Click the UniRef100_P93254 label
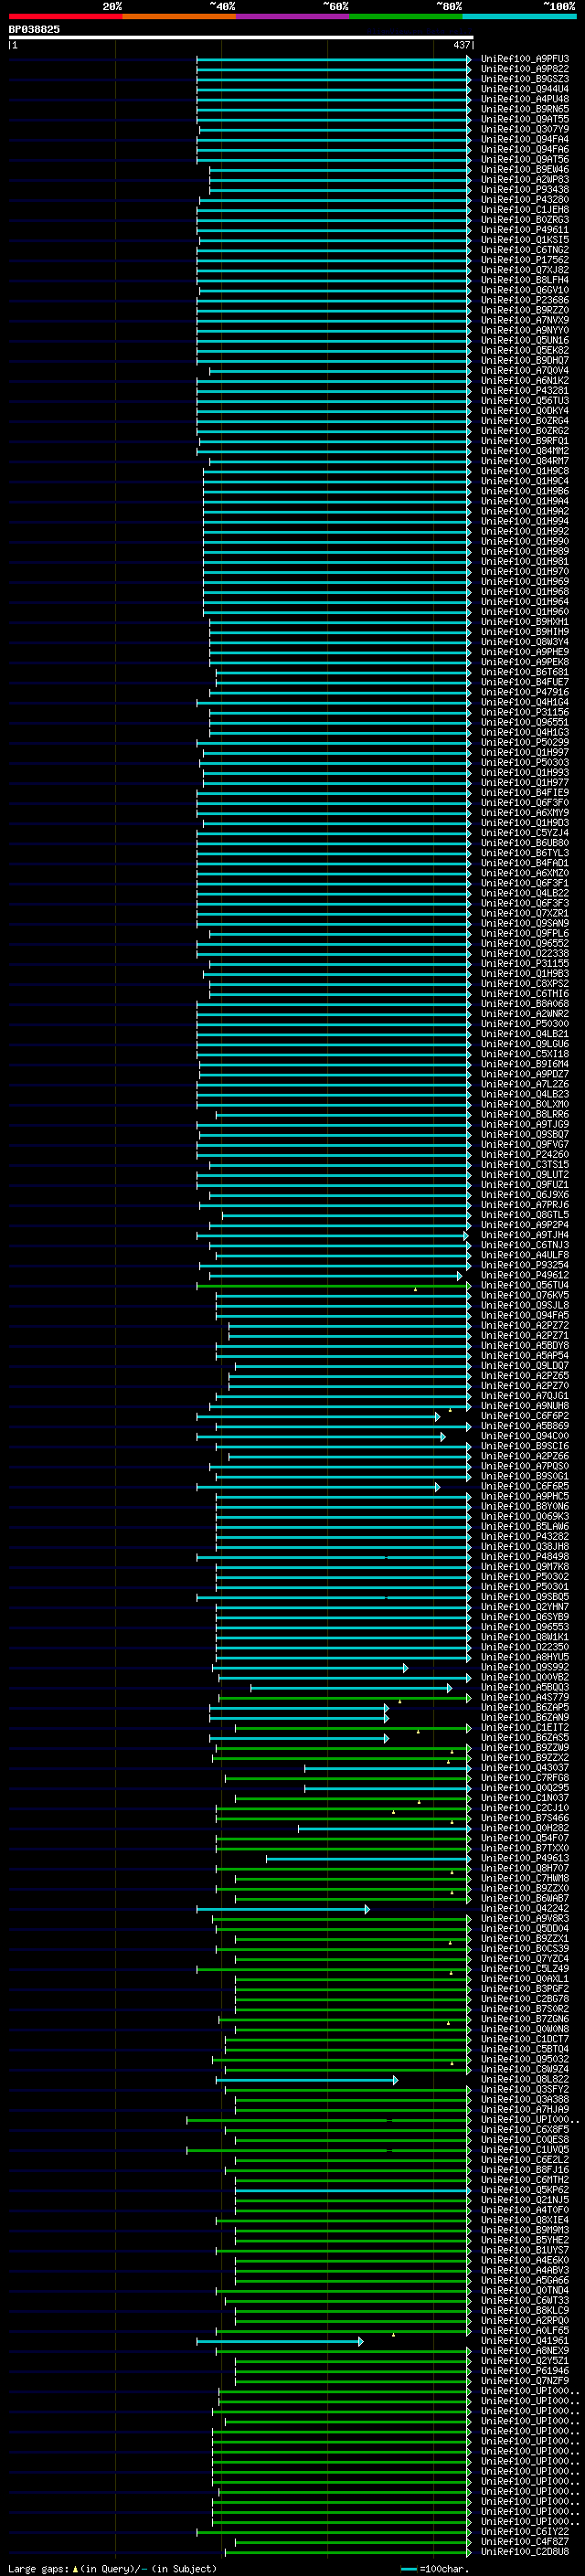 point(525,1265)
